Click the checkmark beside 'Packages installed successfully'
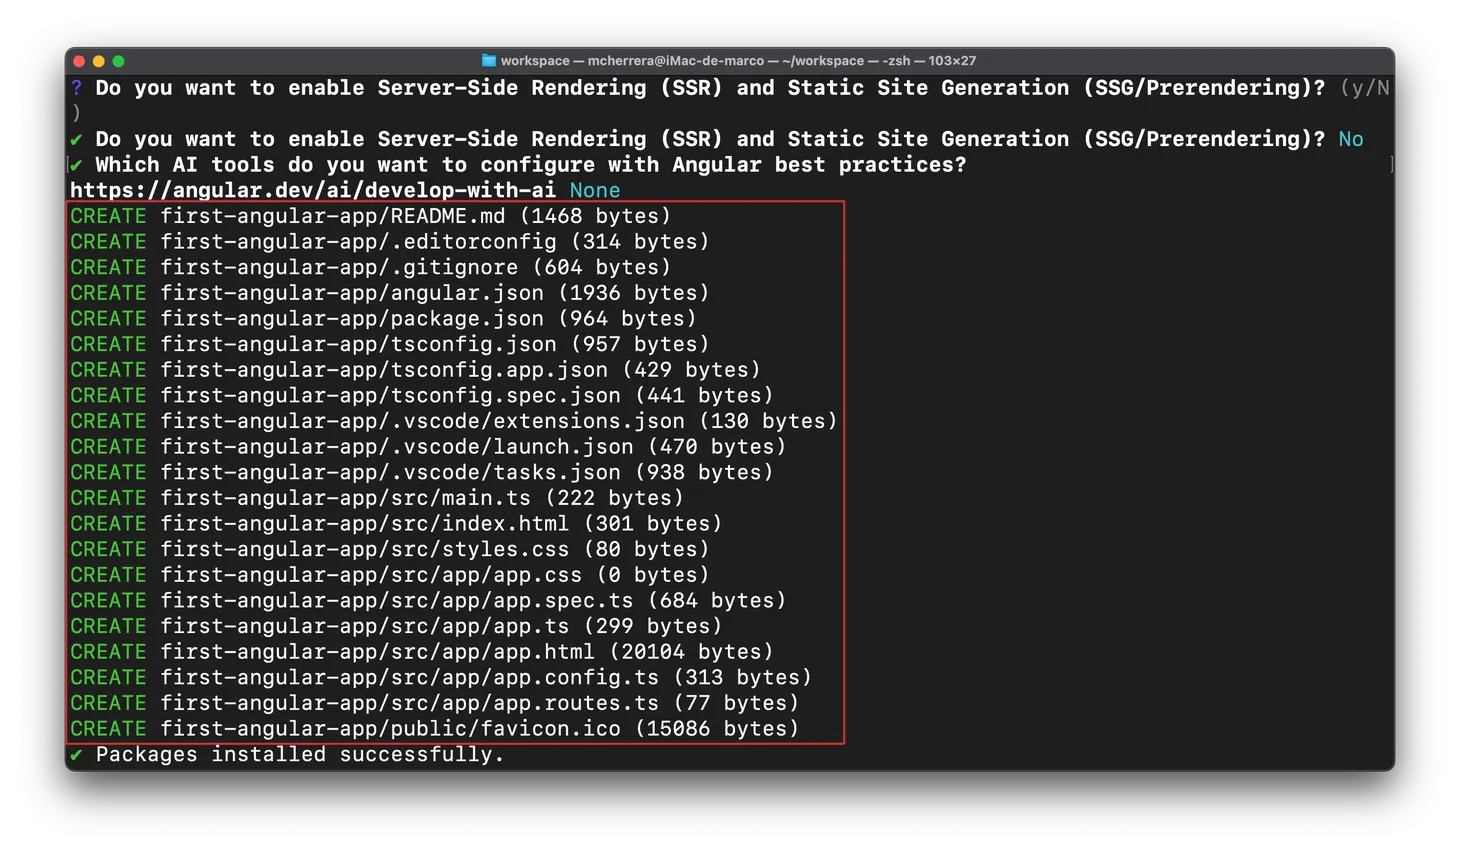Image resolution: width=1460 pixels, height=854 pixels. (x=77, y=755)
